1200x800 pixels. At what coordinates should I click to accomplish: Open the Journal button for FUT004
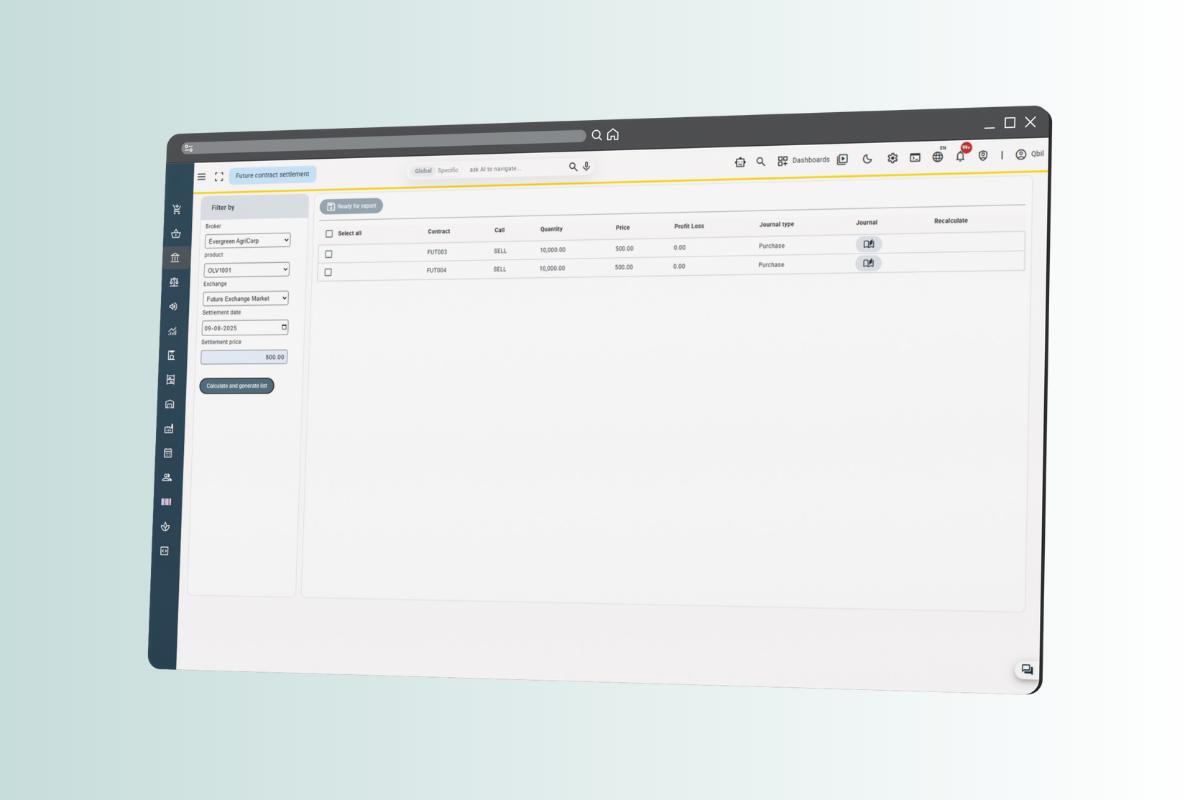(x=868, y=263)
